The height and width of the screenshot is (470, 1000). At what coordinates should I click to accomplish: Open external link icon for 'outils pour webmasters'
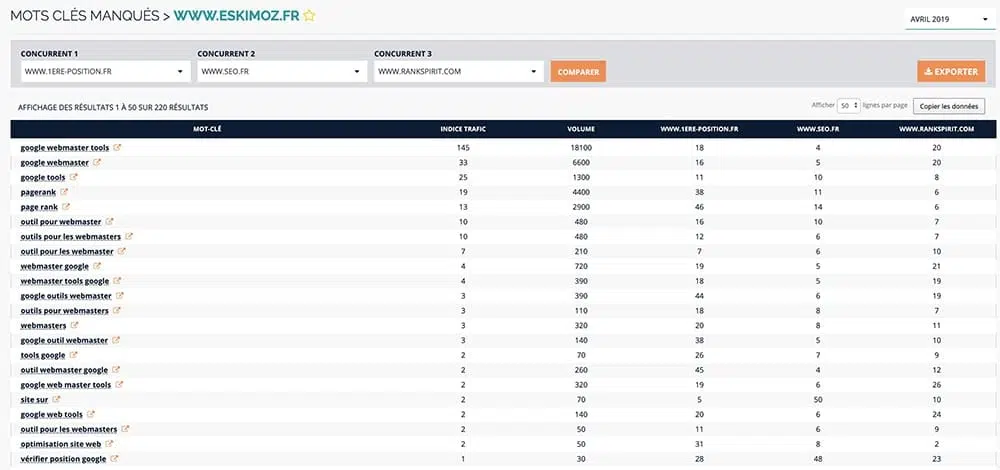click(117, 311)
